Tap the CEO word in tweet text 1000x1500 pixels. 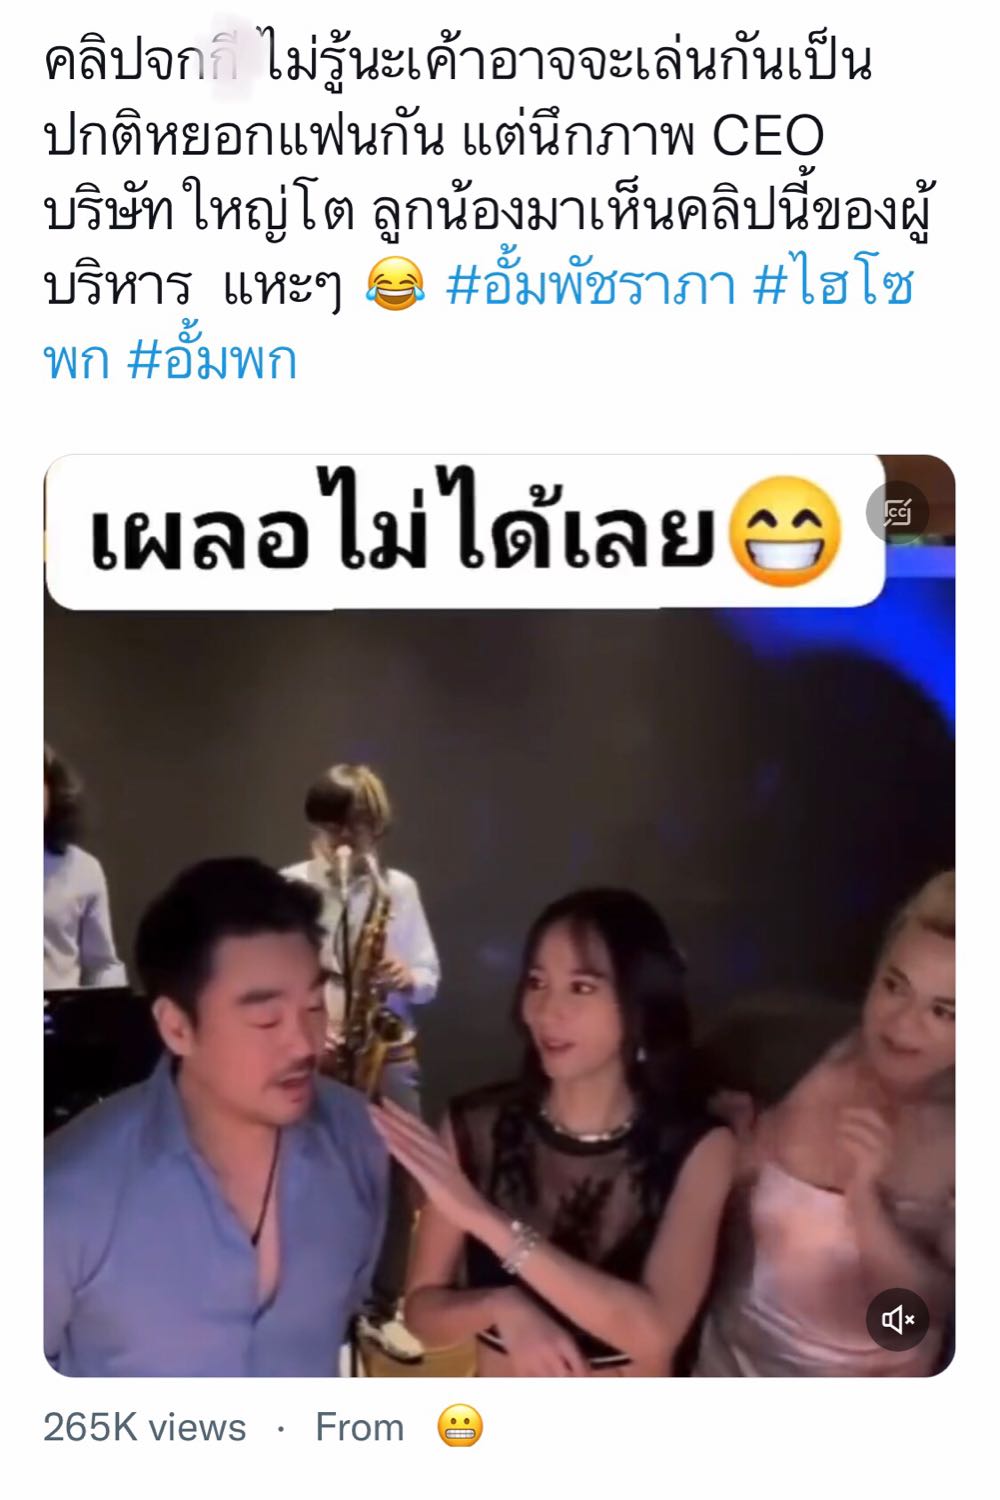point(767,136)
